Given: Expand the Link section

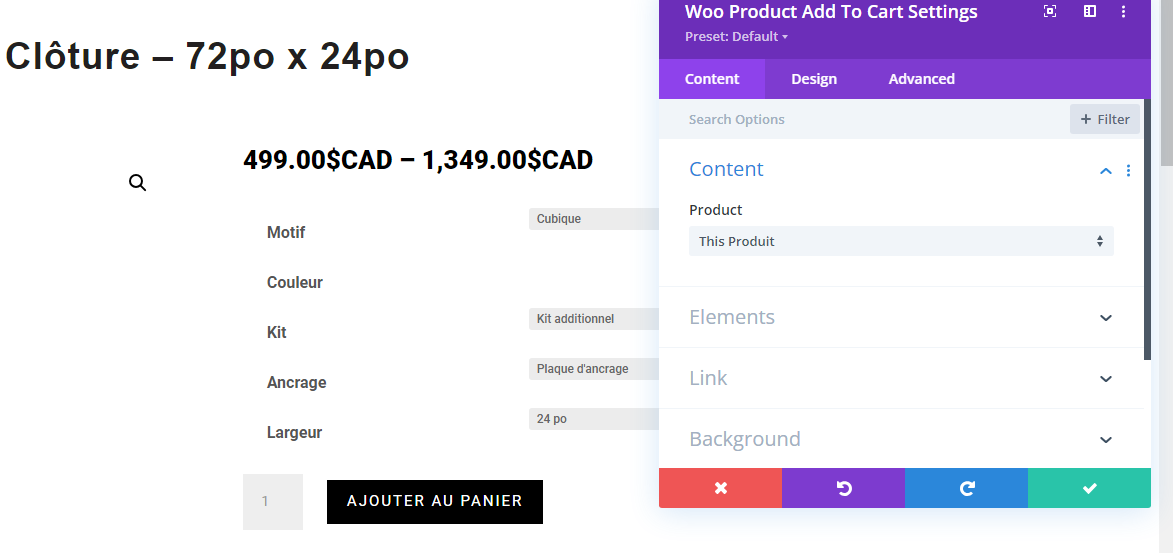Looking at the screenshot, I should click(901, 378).
